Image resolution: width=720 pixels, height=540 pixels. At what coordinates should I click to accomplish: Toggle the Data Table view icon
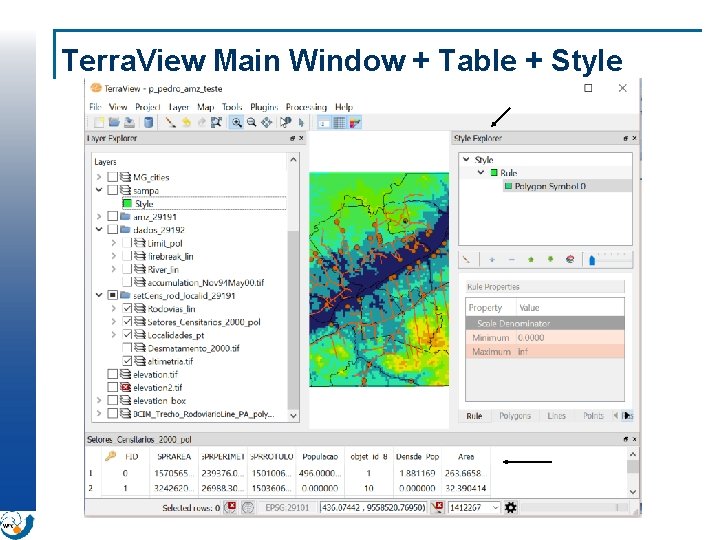click(339, 123)
